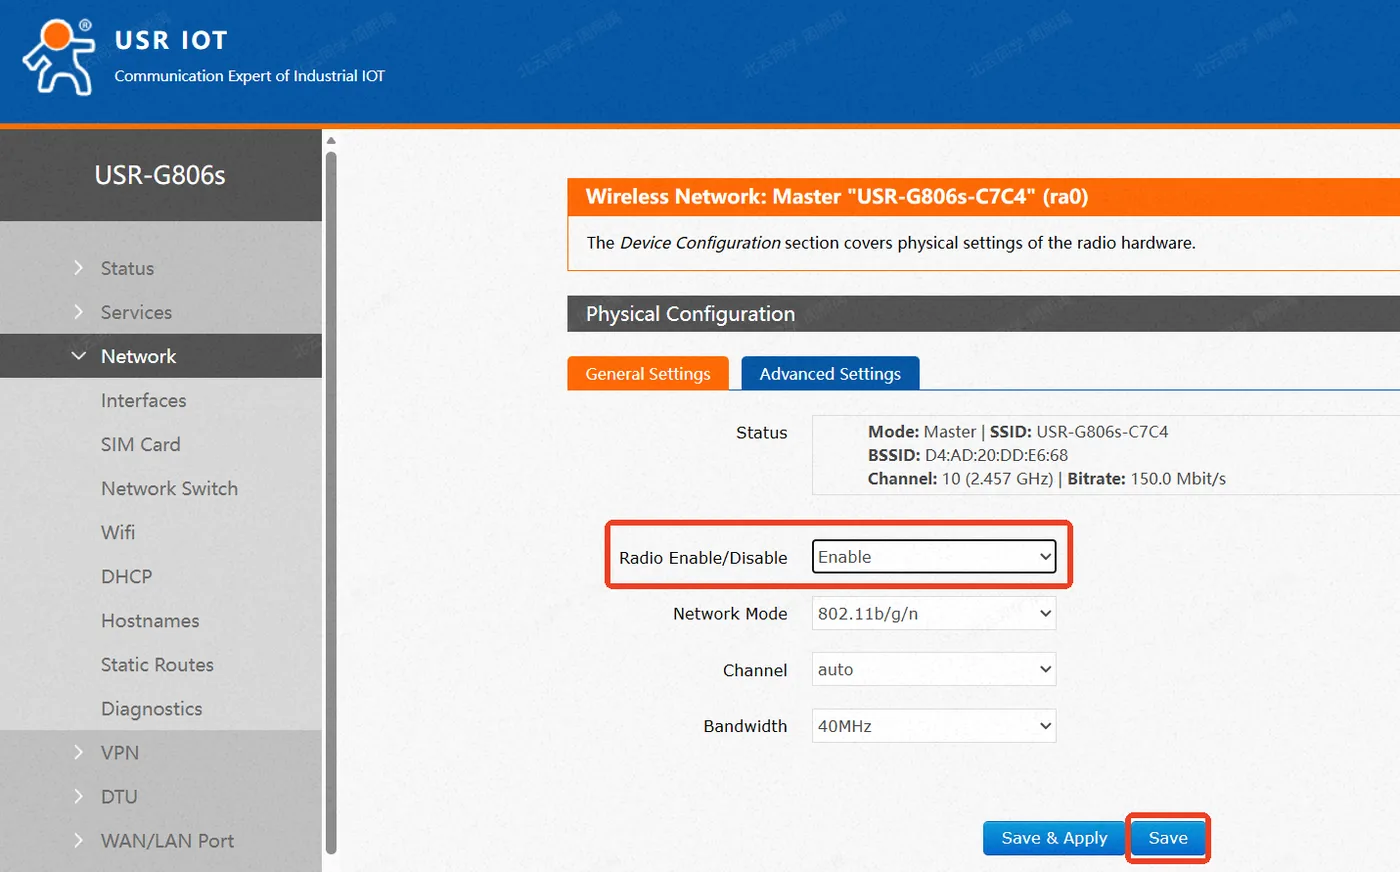Click the USR IOT running-man logo

click(x=59, y=57)
